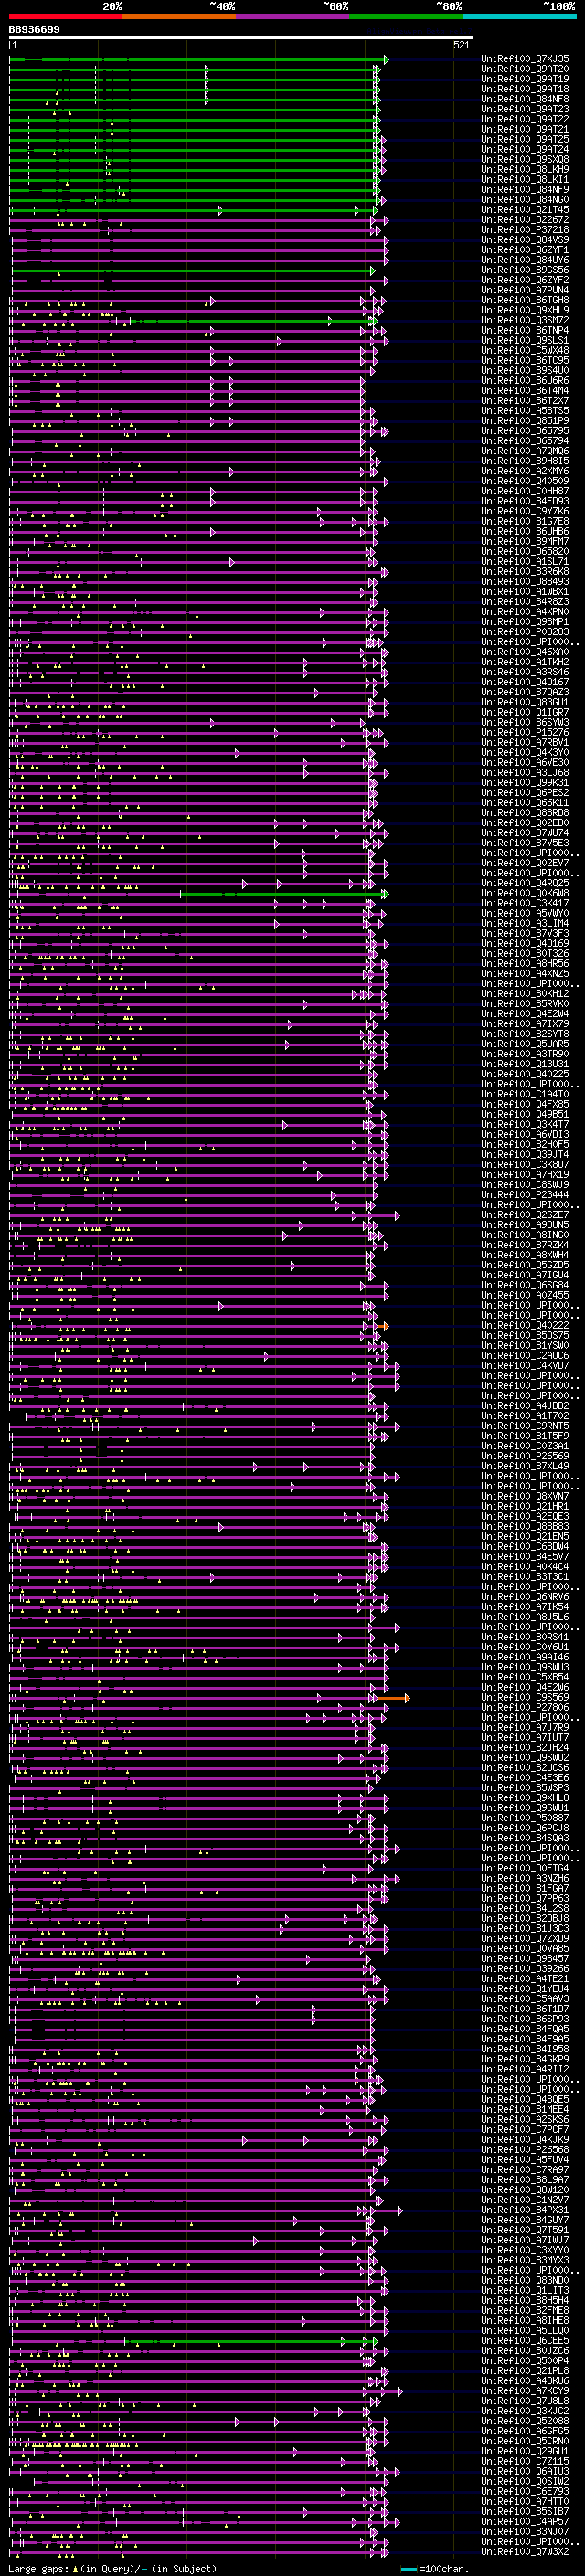The height and width of the screenshot is (2576, 585).
Task: Select hit UniRef100_C9RNT5
Action: [x=525, y=1426]
